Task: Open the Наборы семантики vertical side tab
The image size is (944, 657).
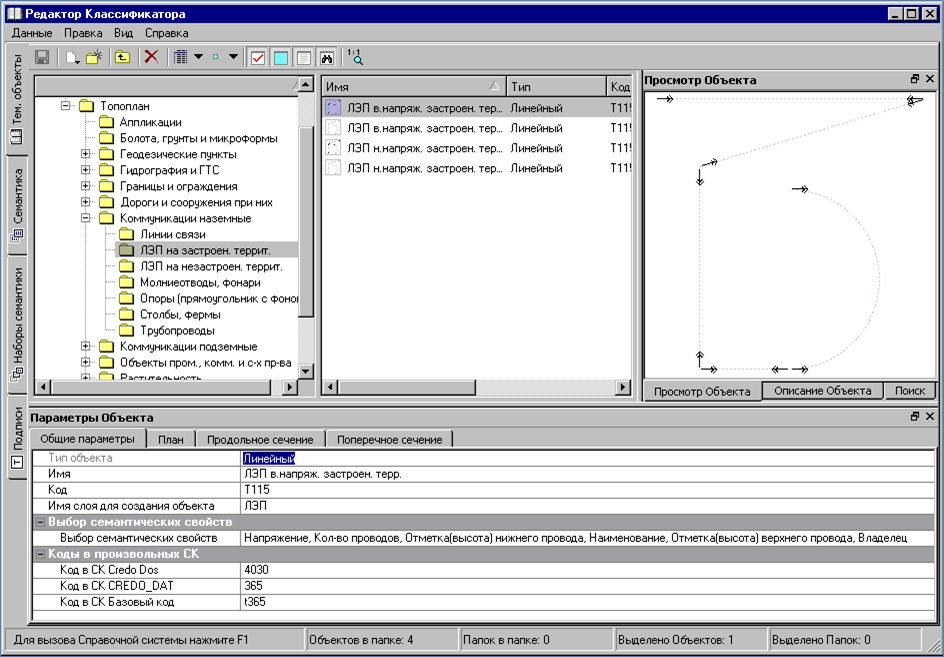Action: [17, 325]
